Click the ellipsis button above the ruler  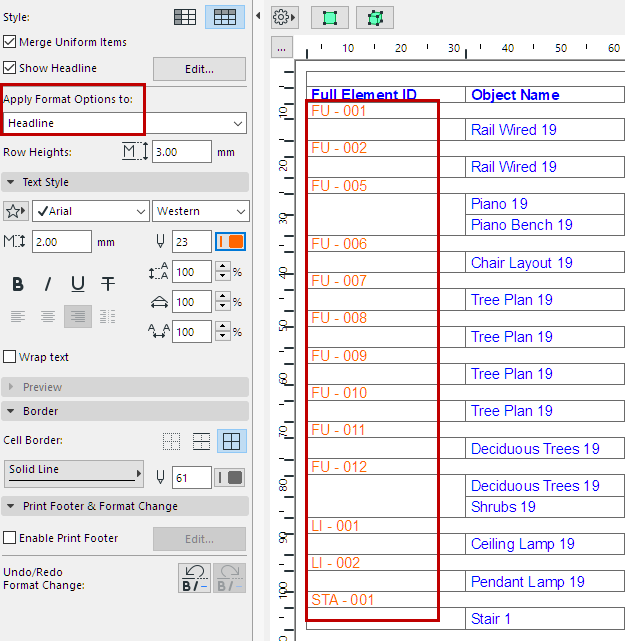pyautogui.click(x=282, y=48)
